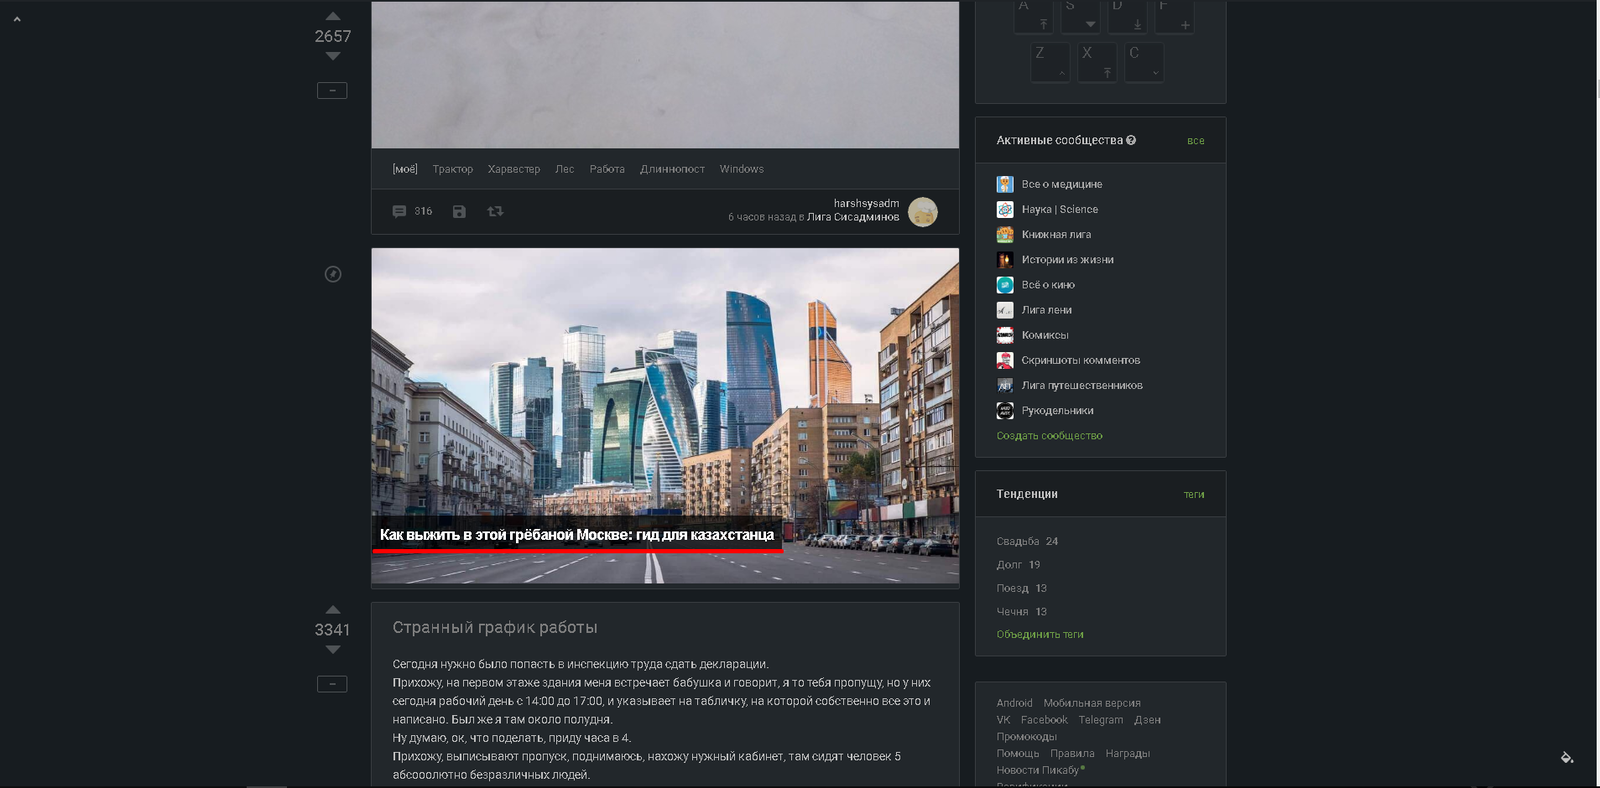Open the Правила footer link
The image size is (1600, 788).
(x=1072, y=754)
